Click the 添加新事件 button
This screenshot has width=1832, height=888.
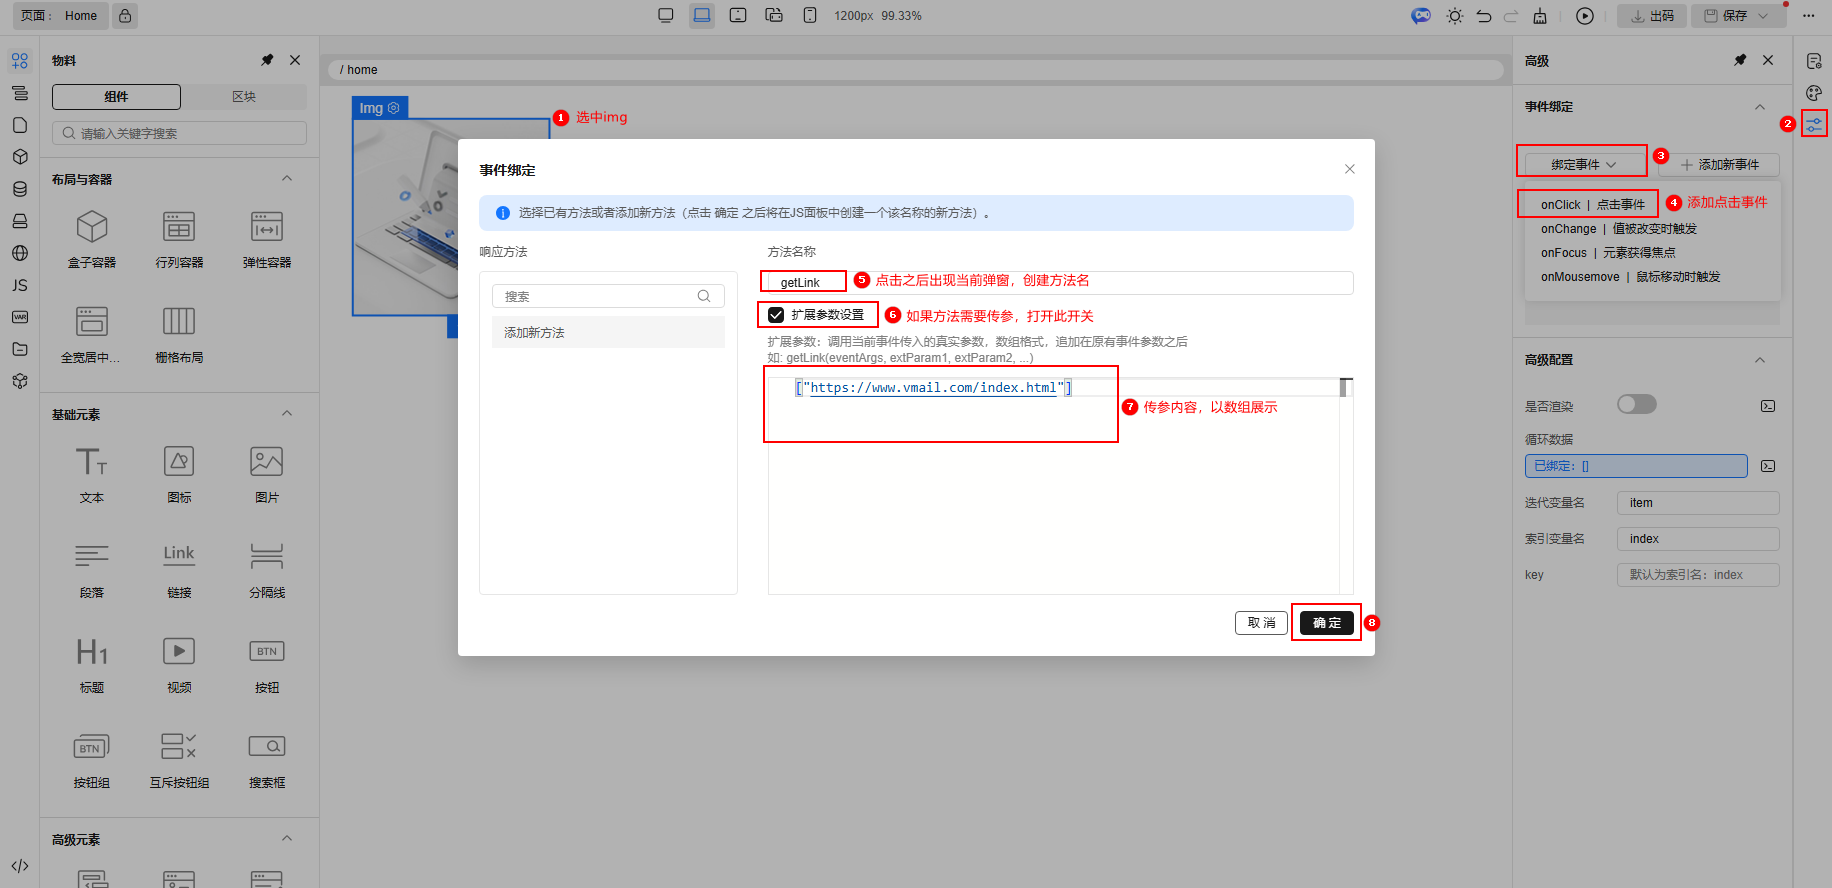(1719, 164)
